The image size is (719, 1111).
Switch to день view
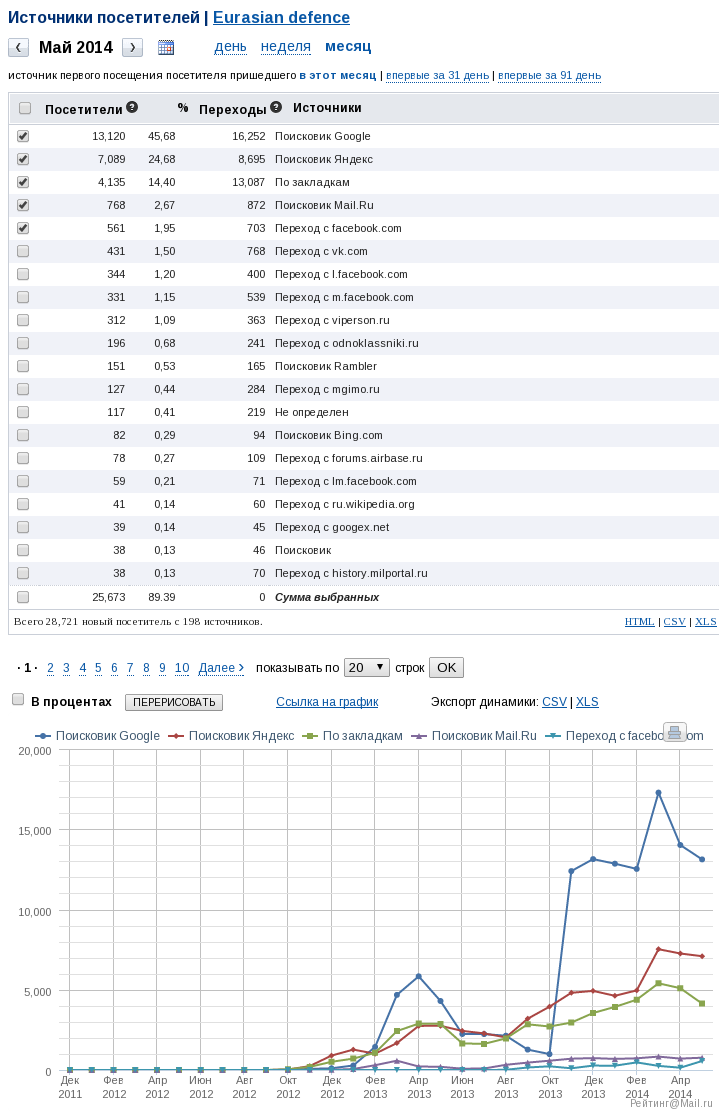230,47
